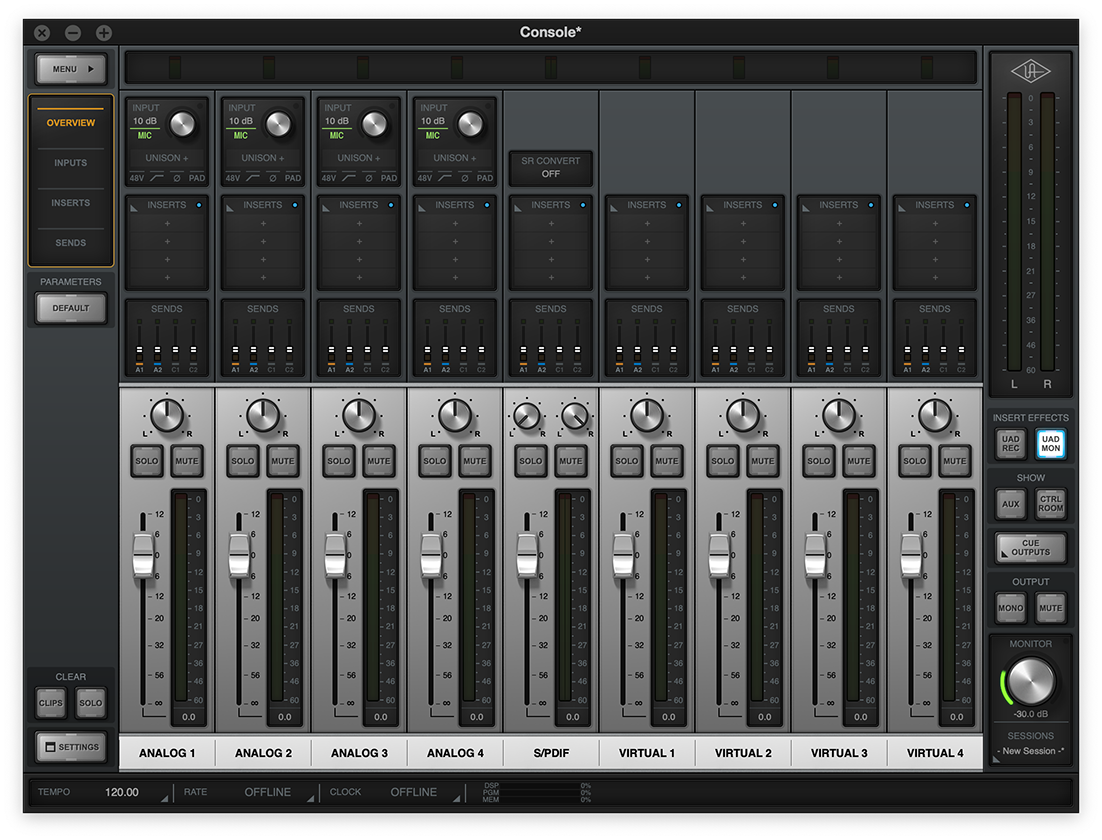The image size is (1102, 840).
Task: Enable PAD on Analog 1 input
Action: click(x=197, y=178)
